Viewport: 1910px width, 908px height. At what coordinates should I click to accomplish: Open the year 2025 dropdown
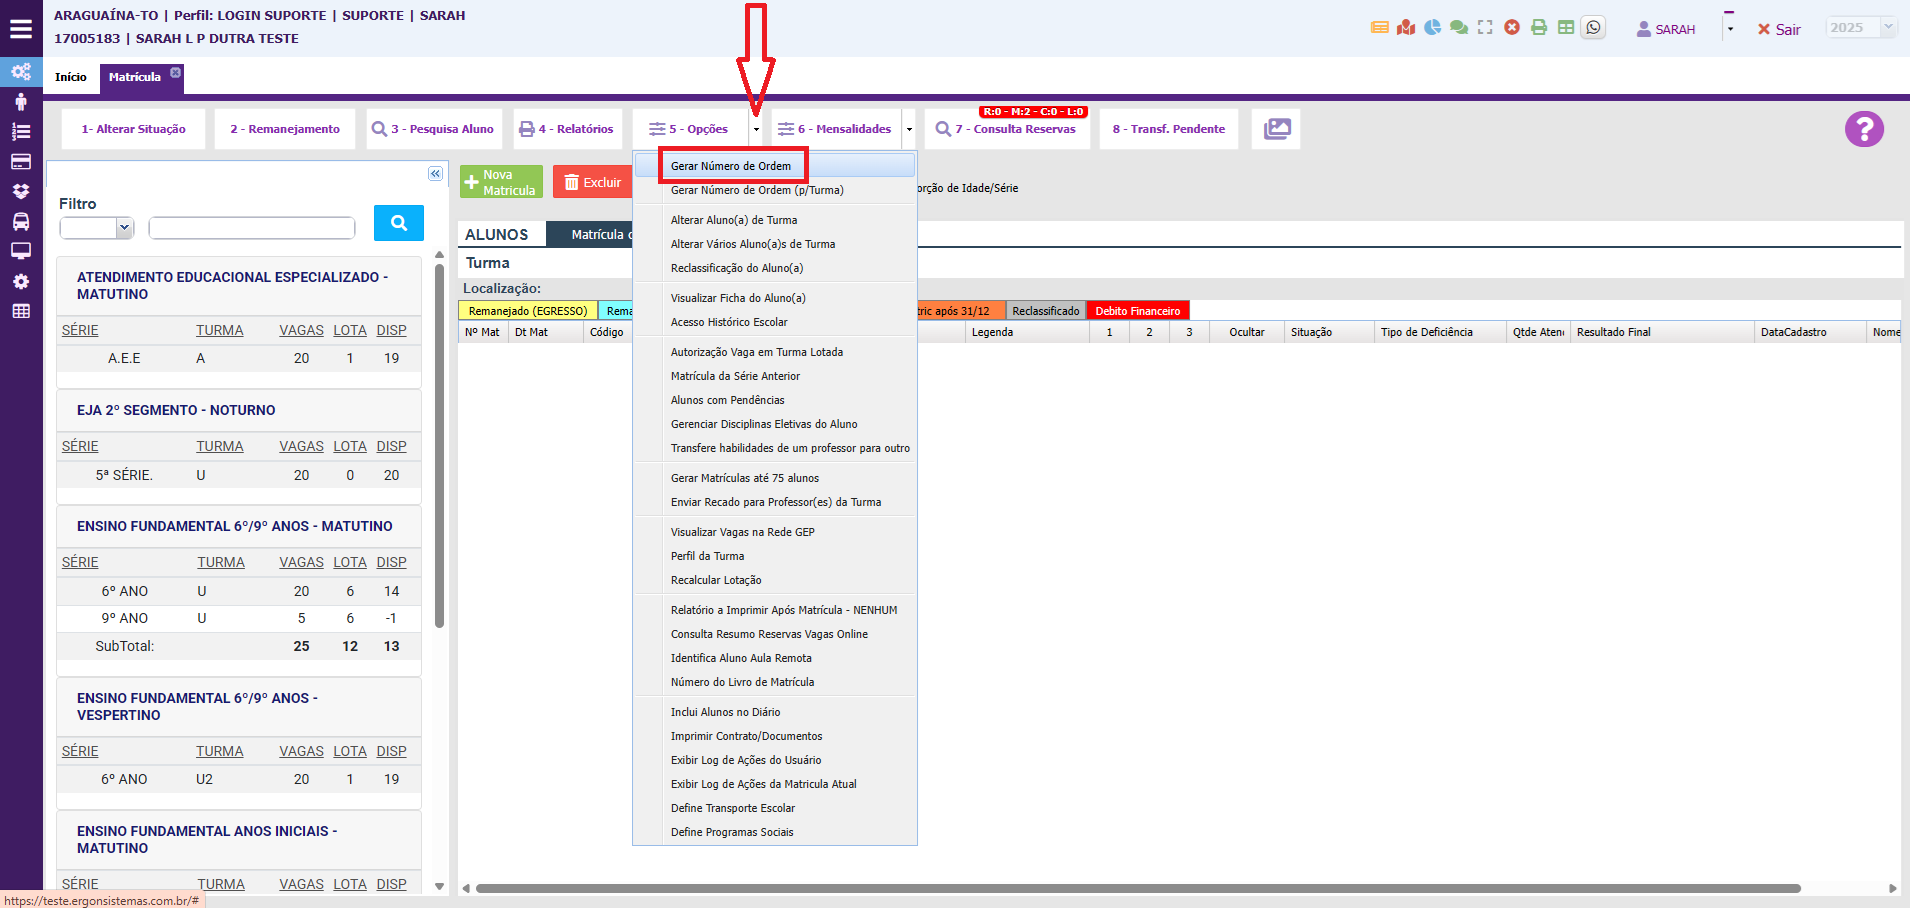pyautogui.click(x=1860, y=28)
